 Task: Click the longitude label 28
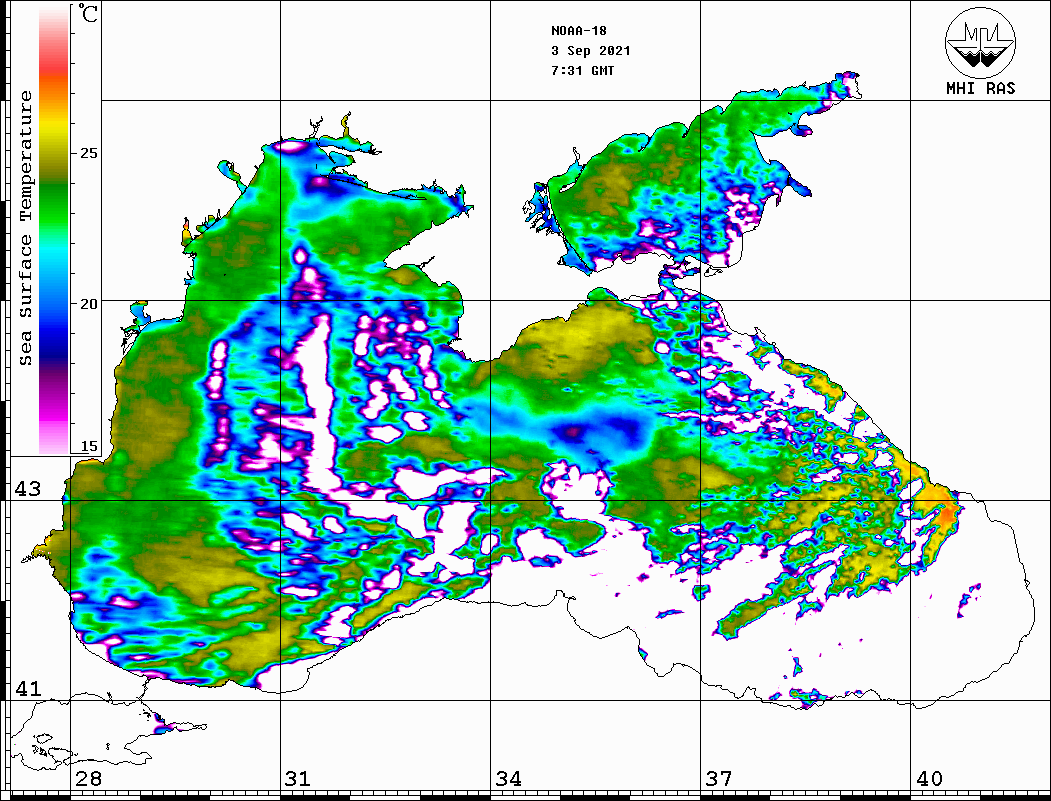click(x=88, y=778)
